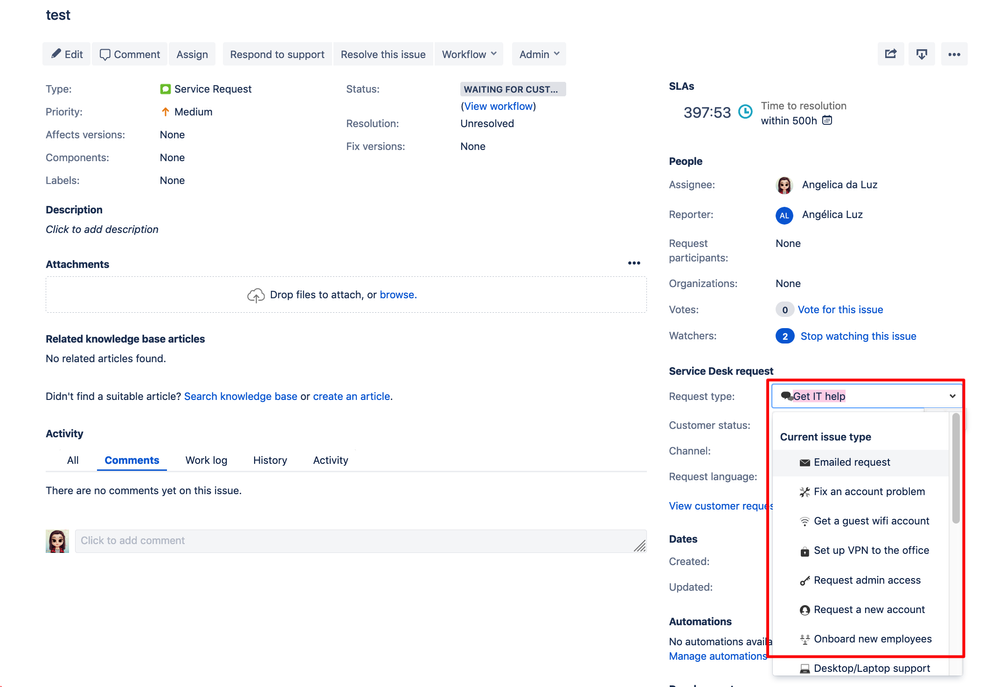
Task: Open the Attachments options ellipsis
Action: pyautogui.click(x=634, y=263)
